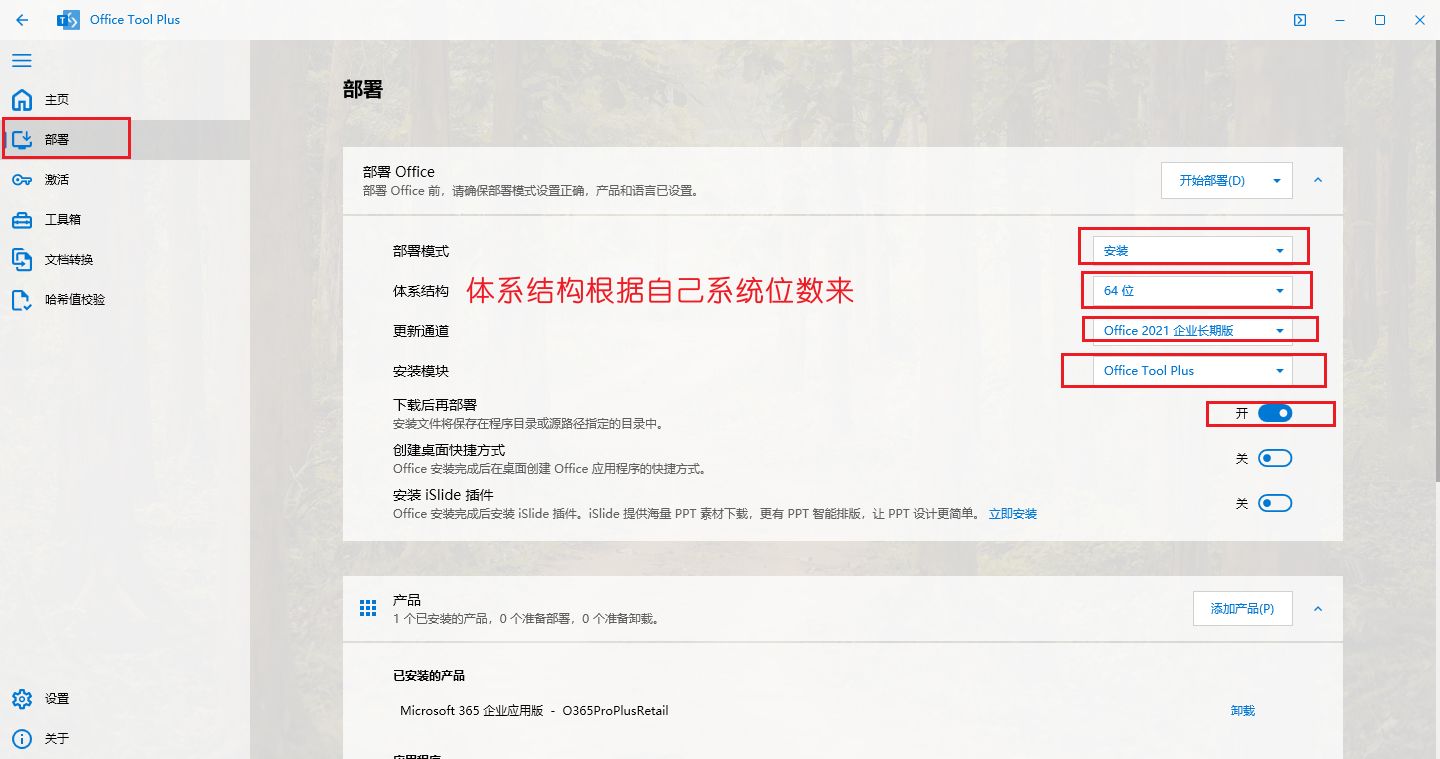Image resolution: width=1440 pixels, height=759 pixels.
Task: Click the key icon beside 激活
Action: pos(22,180)
